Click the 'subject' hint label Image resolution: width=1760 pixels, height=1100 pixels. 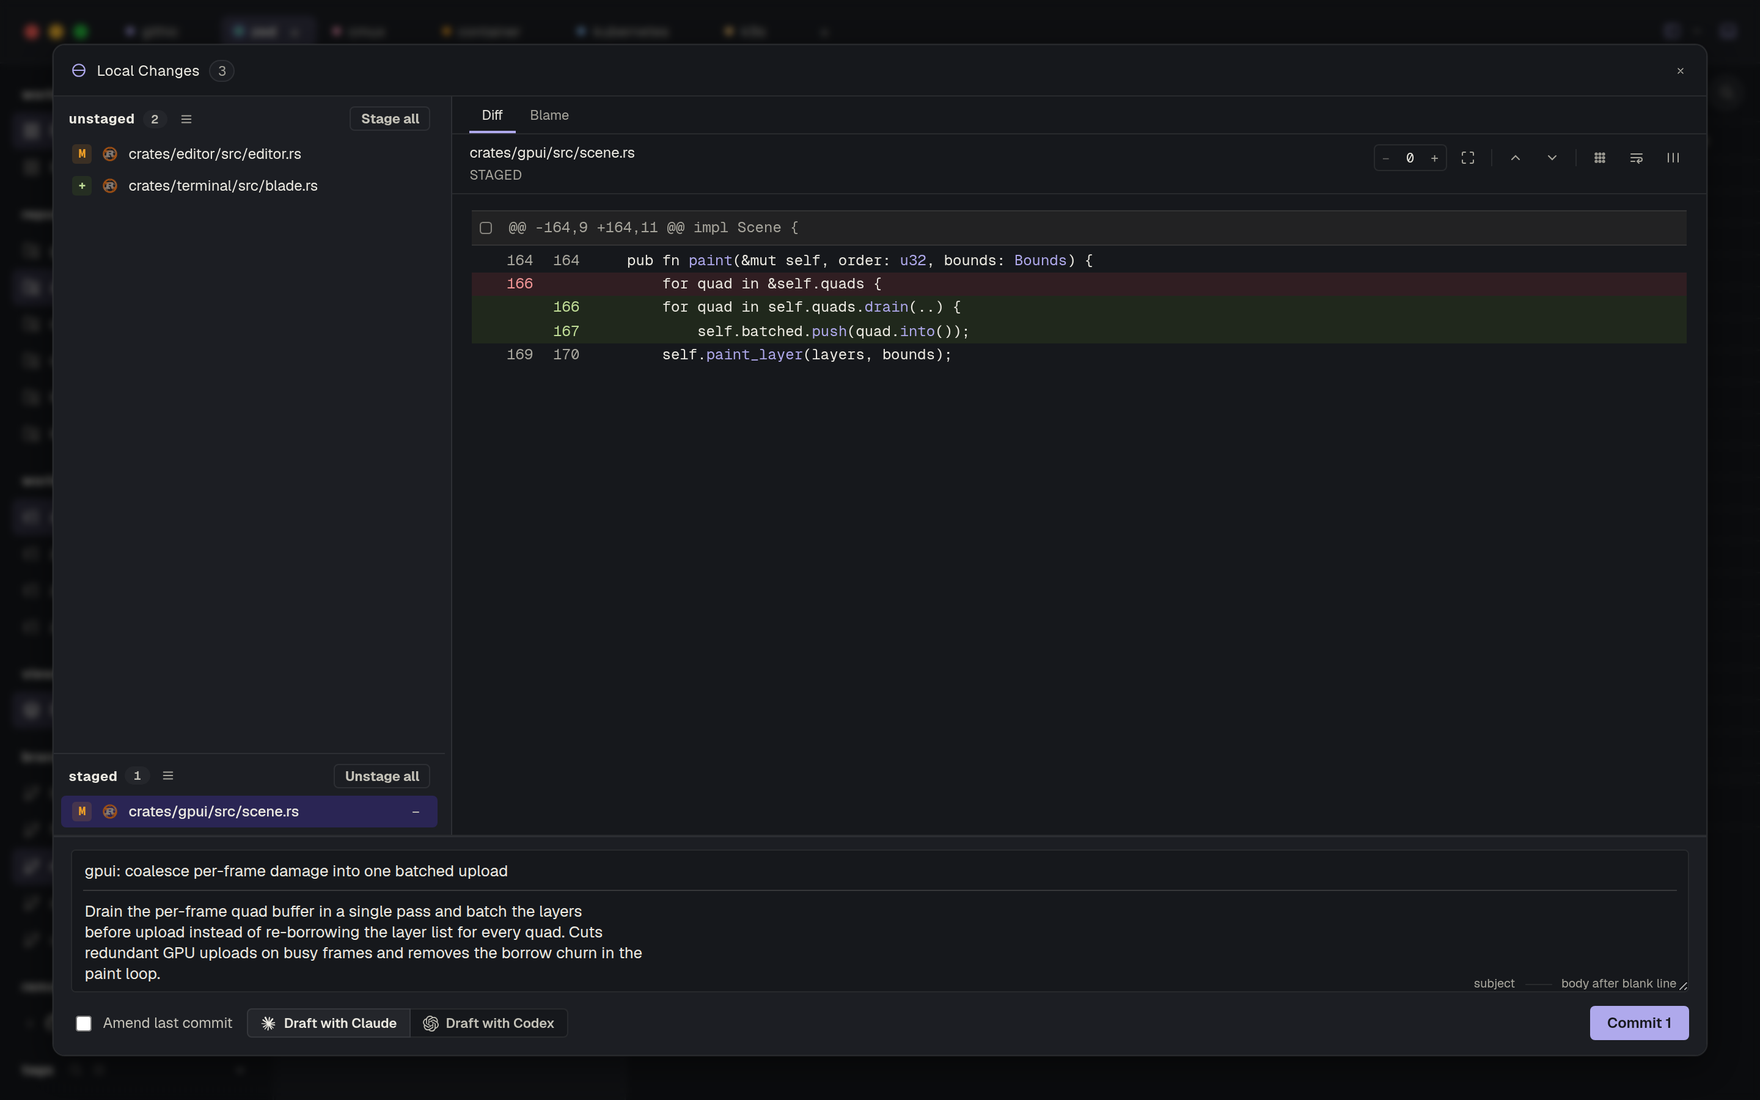[x=1494, y=984]
